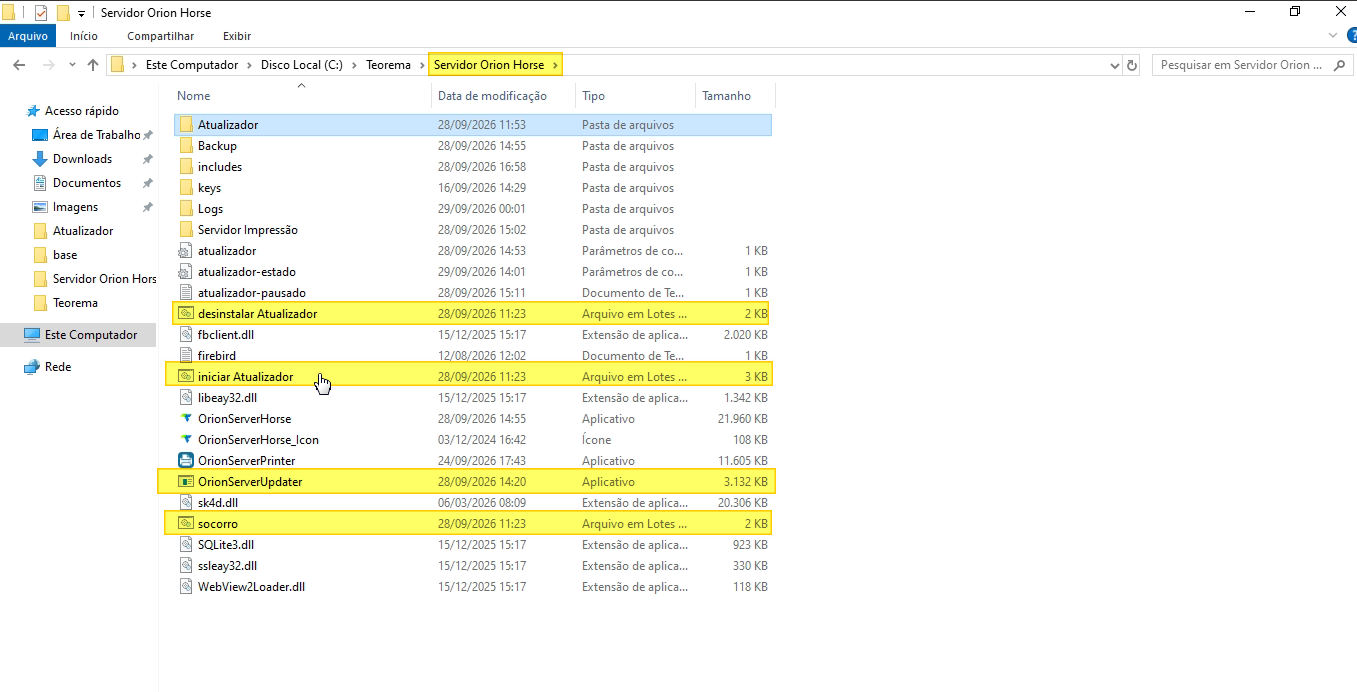Screen dimensions: 1357x692
Task: Switch to the Início ribbon tab
Action: coord(84,36)
